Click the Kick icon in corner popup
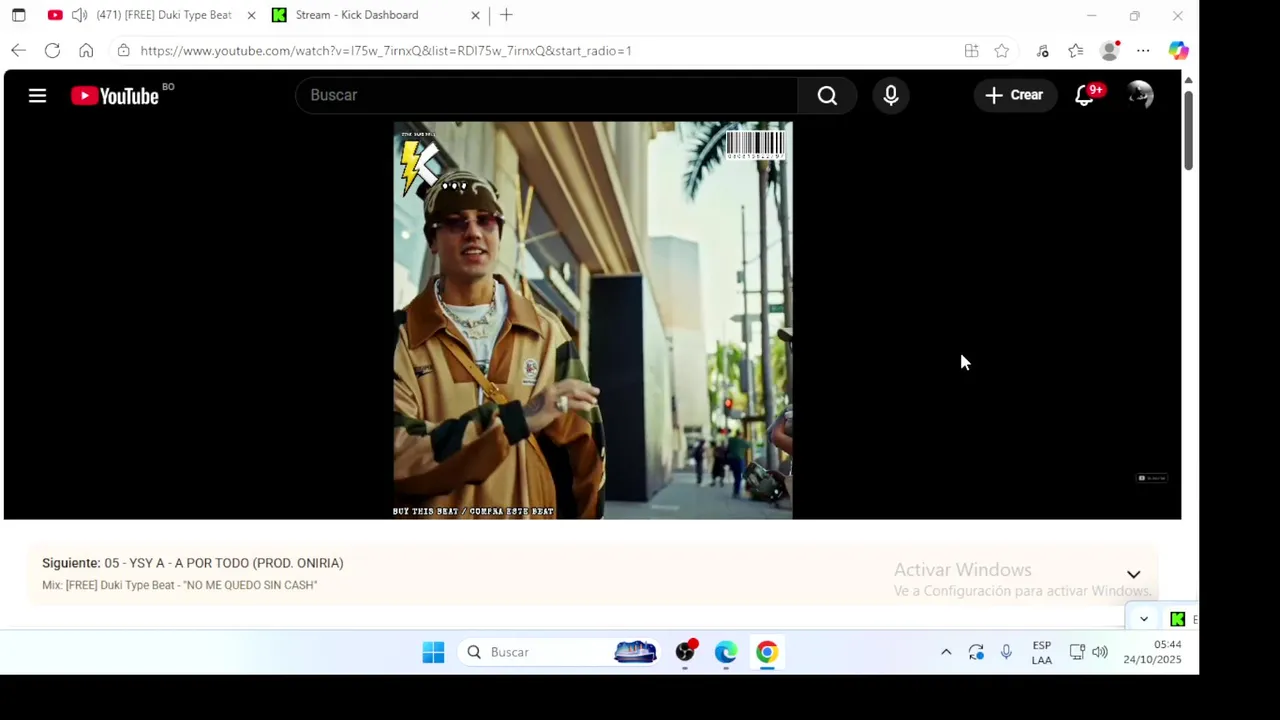 [1178, 619]
